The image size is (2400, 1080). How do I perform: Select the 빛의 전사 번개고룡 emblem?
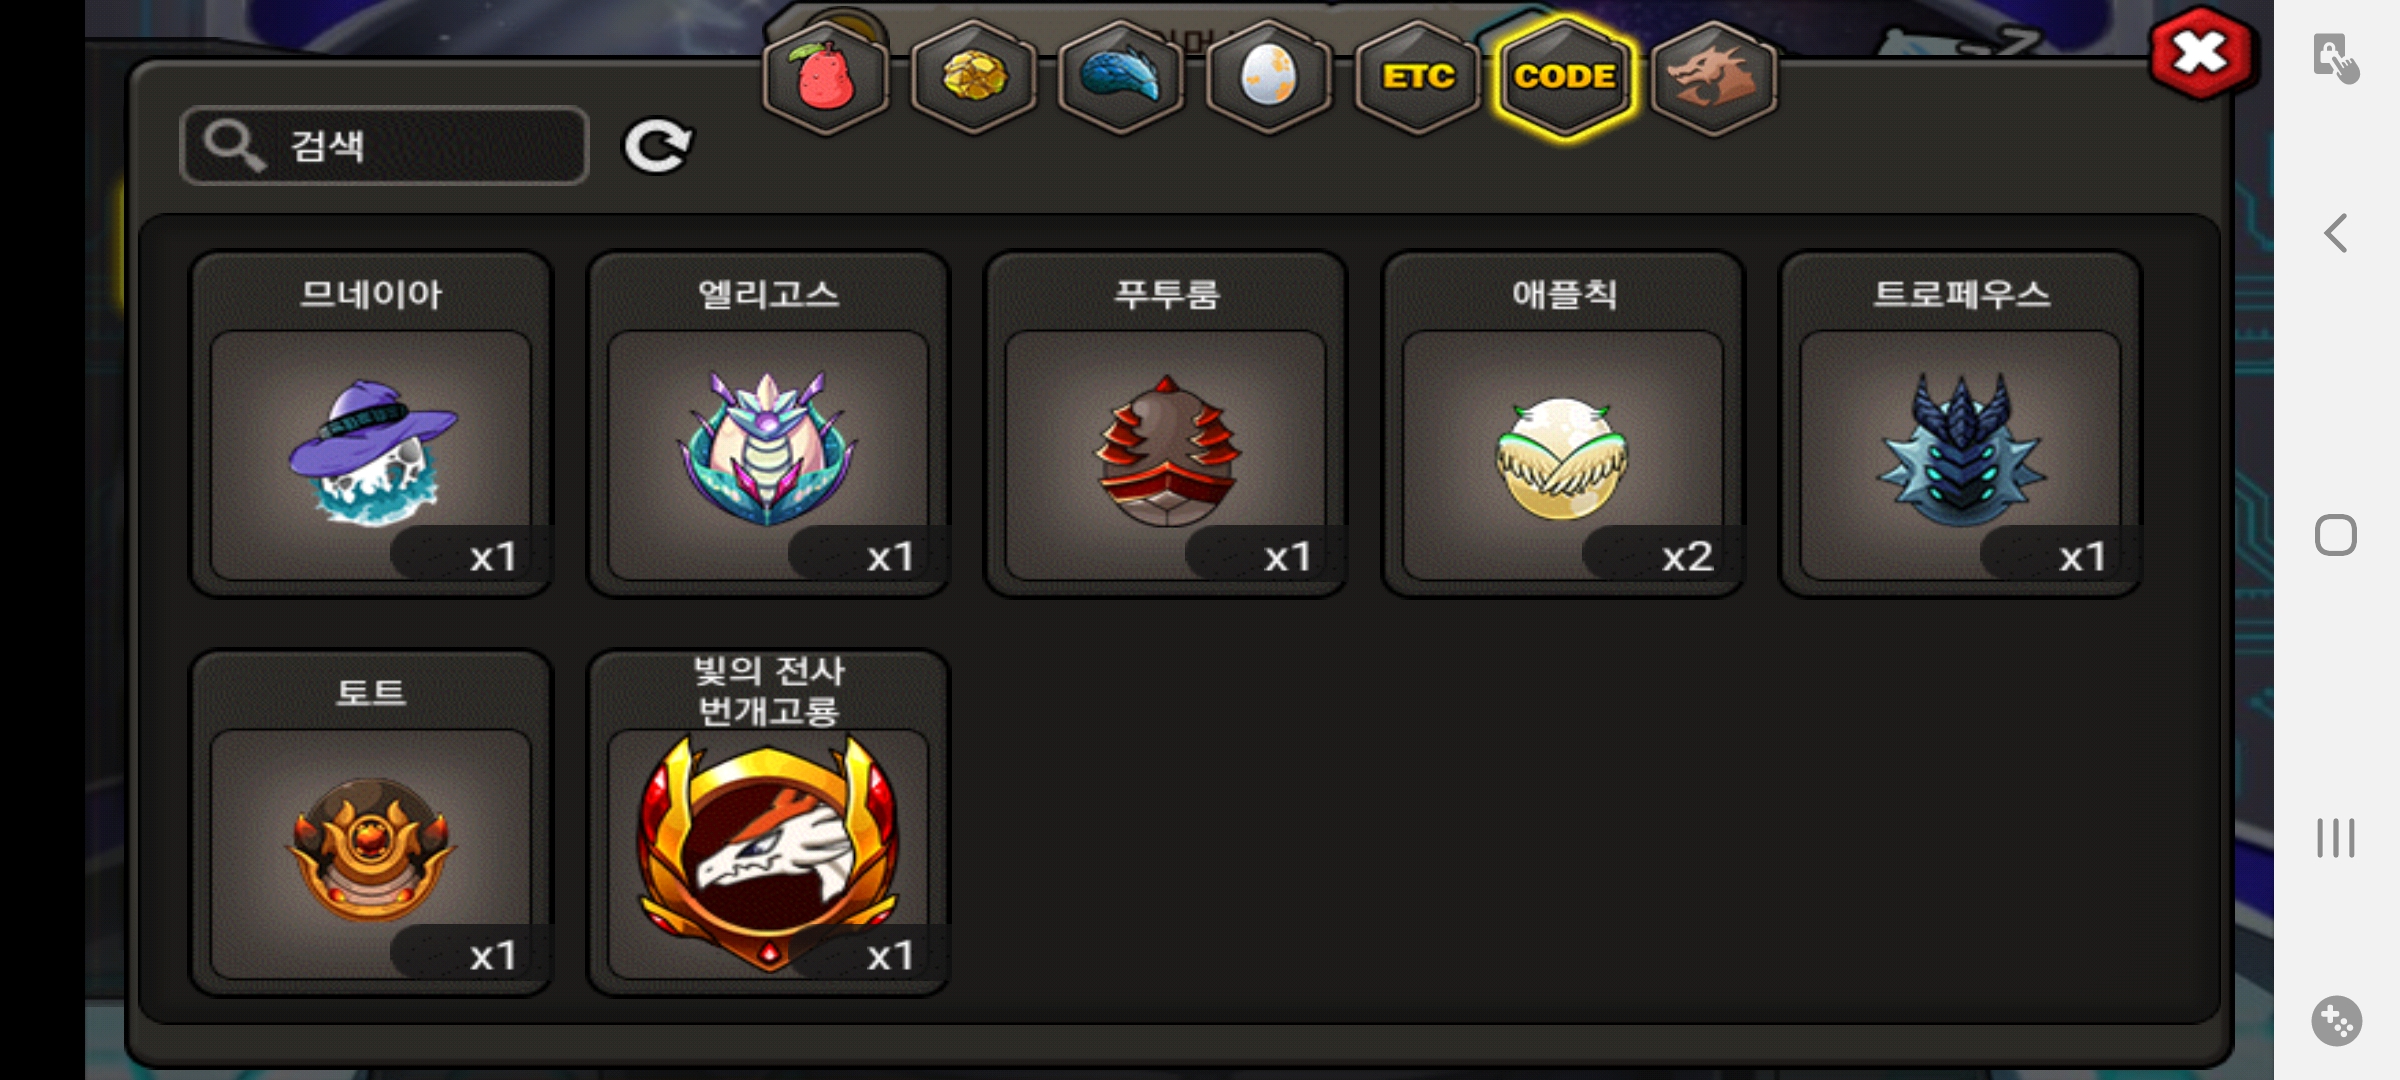[x=768, y=823]
